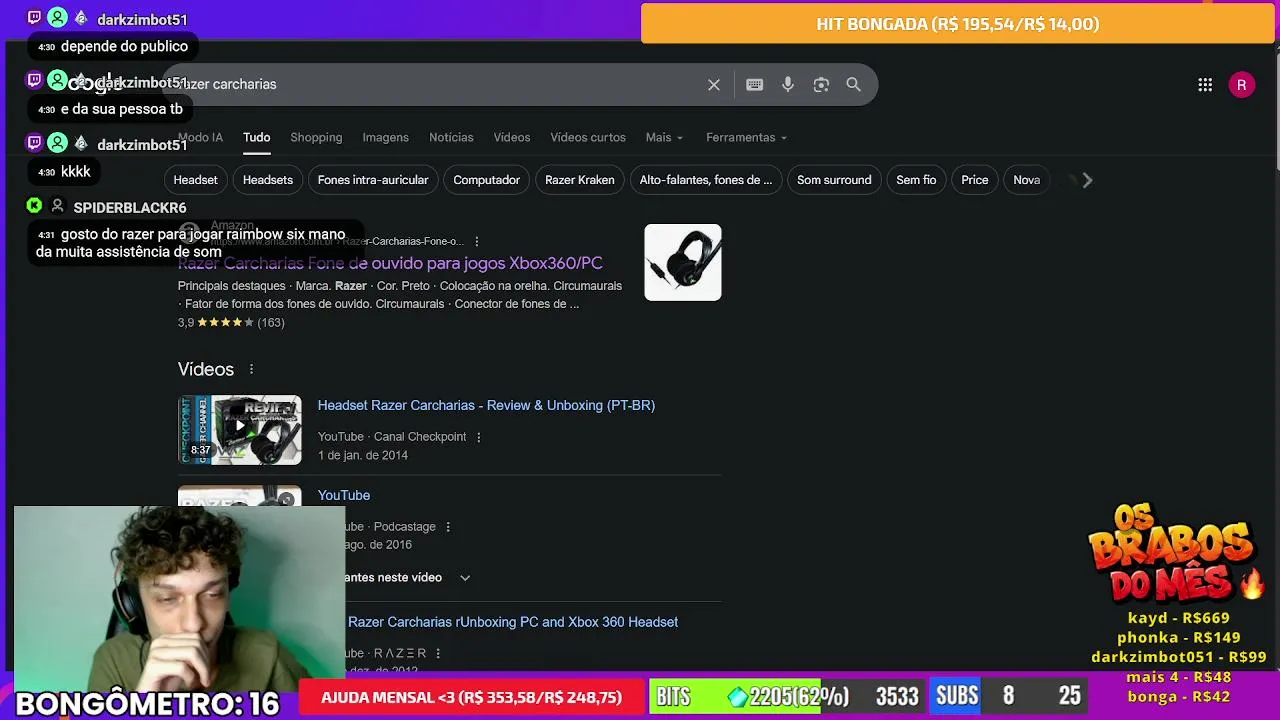Start voice search with the microphone icon
The height and width of the screenshot is (720, 1280).
click(x=788, y=85)
